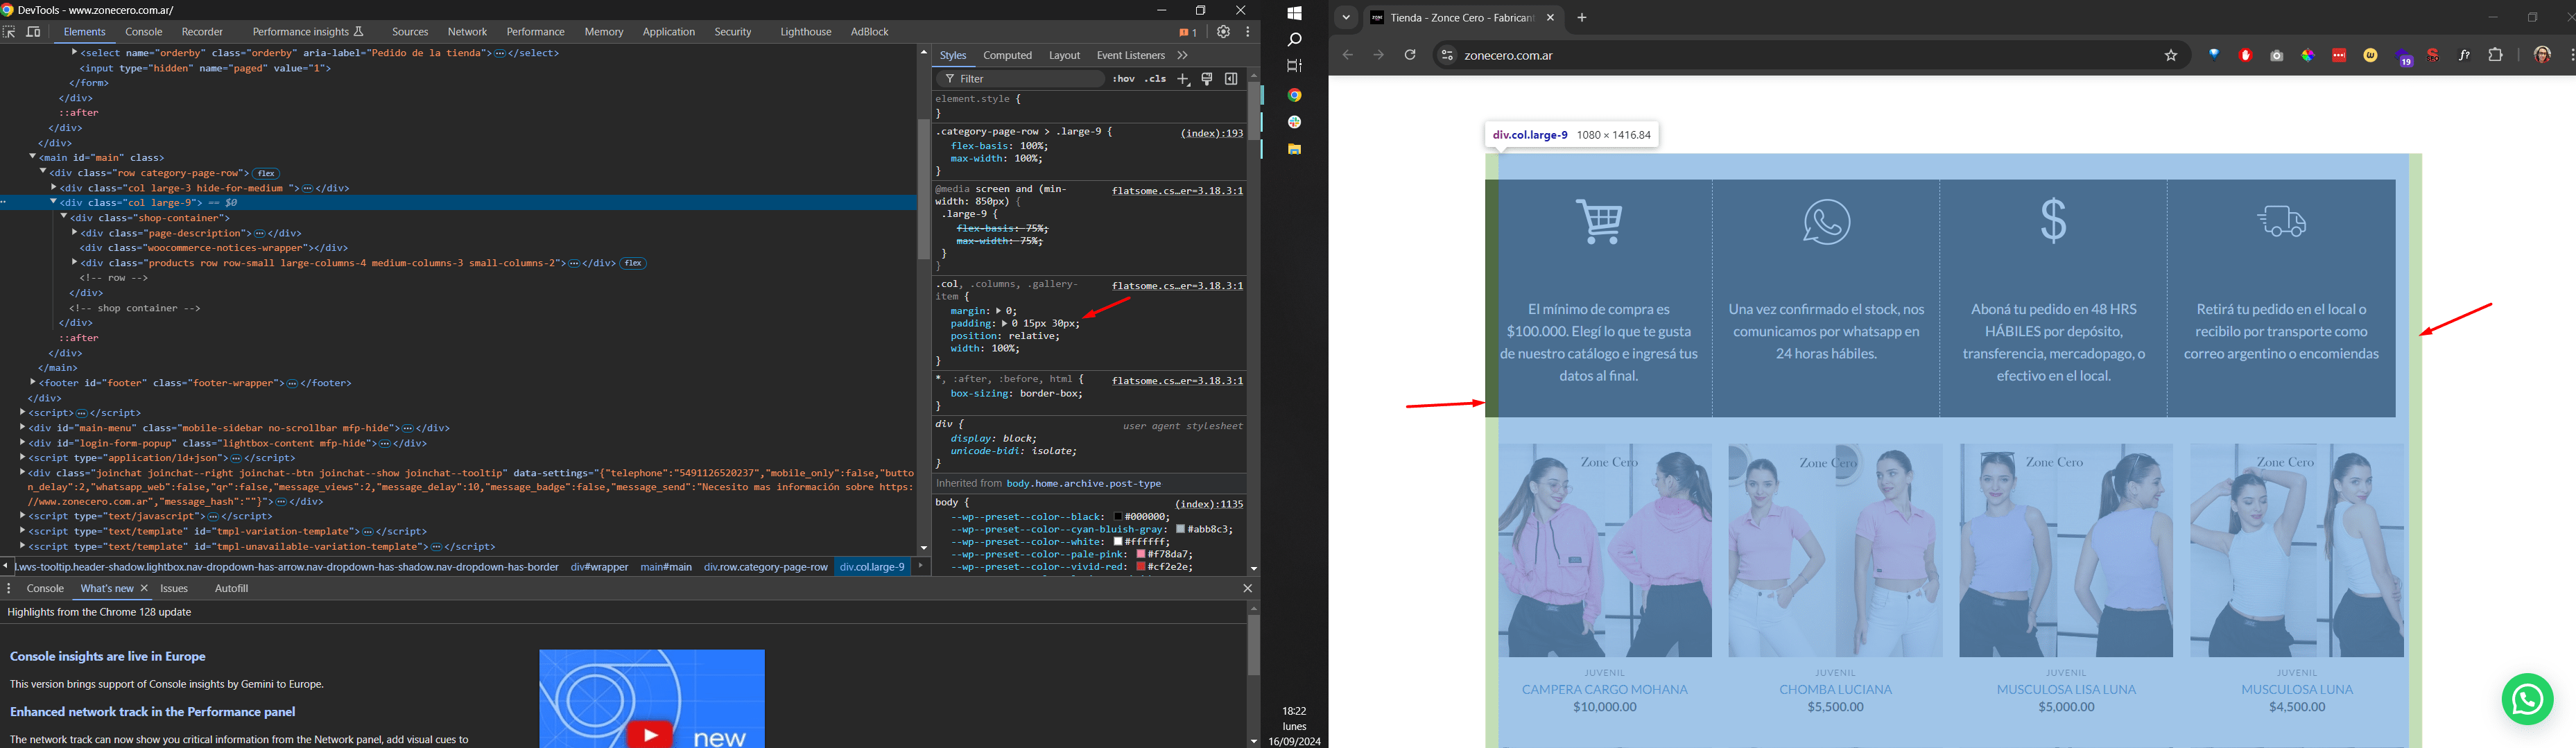Toggle computed styles sidebar icon
Screen dimensions: 2576x748
click(x=1231, y=79)
